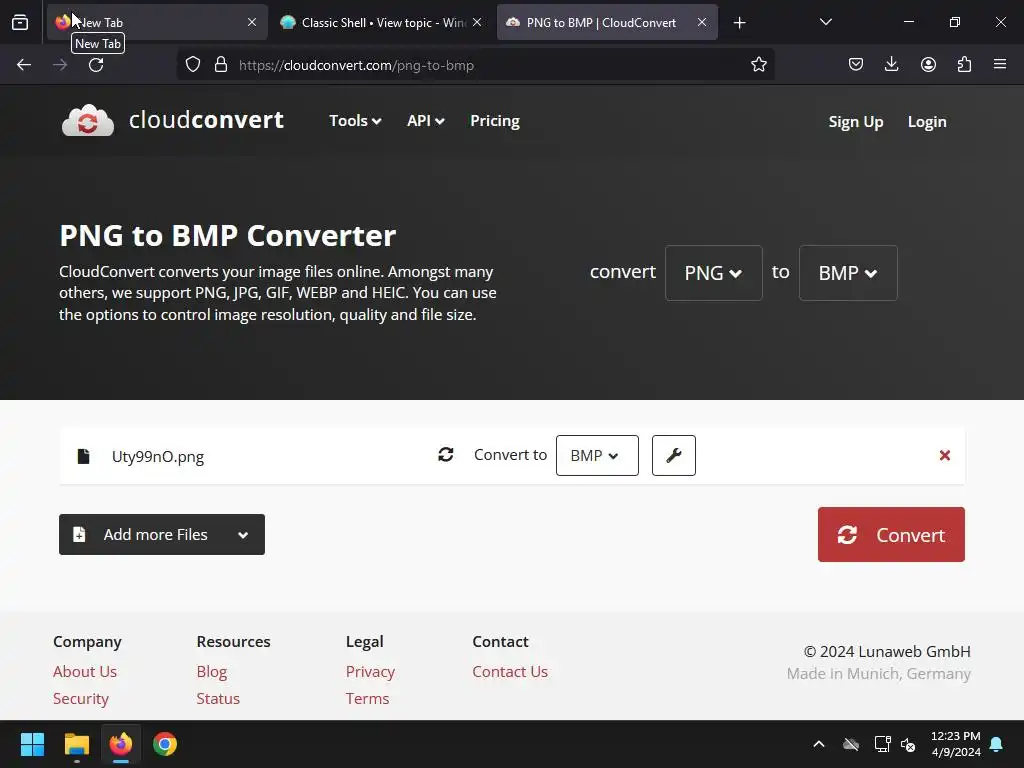
Task: Click Login link
Action: click(x=927, y=122)
